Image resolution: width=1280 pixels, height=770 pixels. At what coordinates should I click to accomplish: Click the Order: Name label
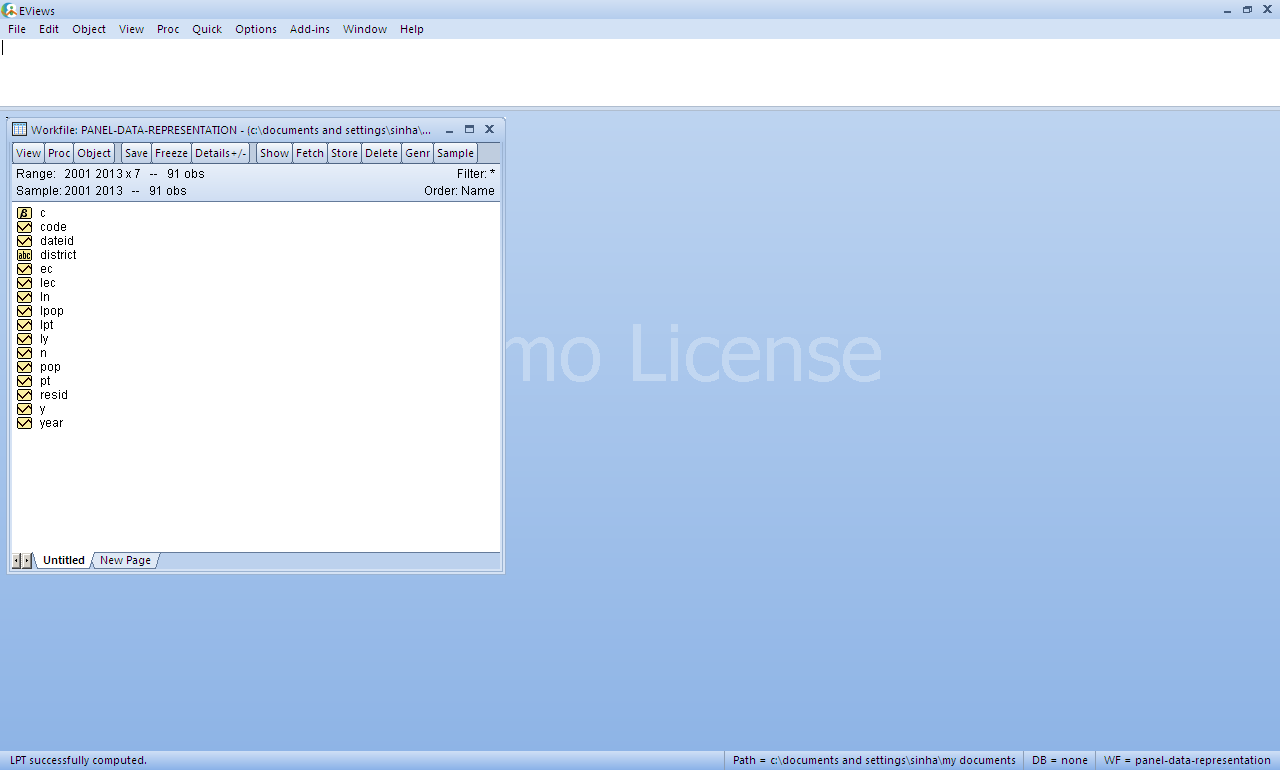click(x=459, y=191)
